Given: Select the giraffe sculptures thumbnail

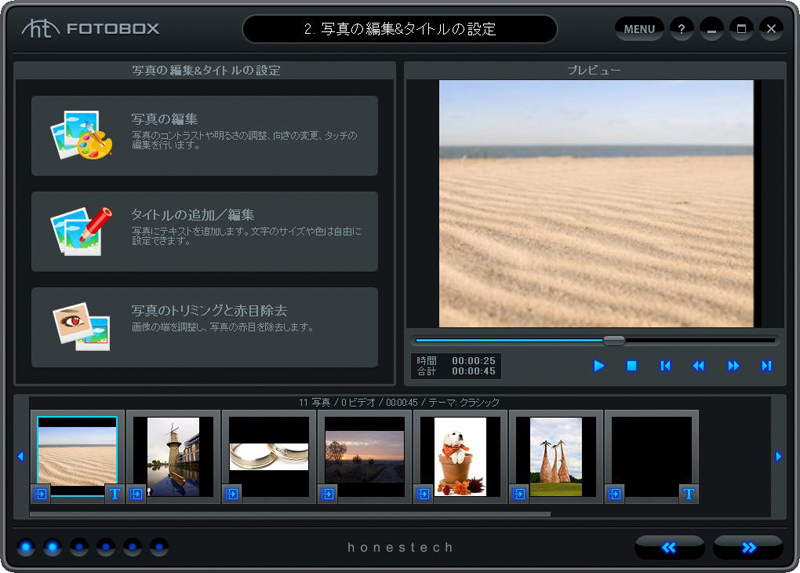Looking at the screenshot, I should coord(556,457).
